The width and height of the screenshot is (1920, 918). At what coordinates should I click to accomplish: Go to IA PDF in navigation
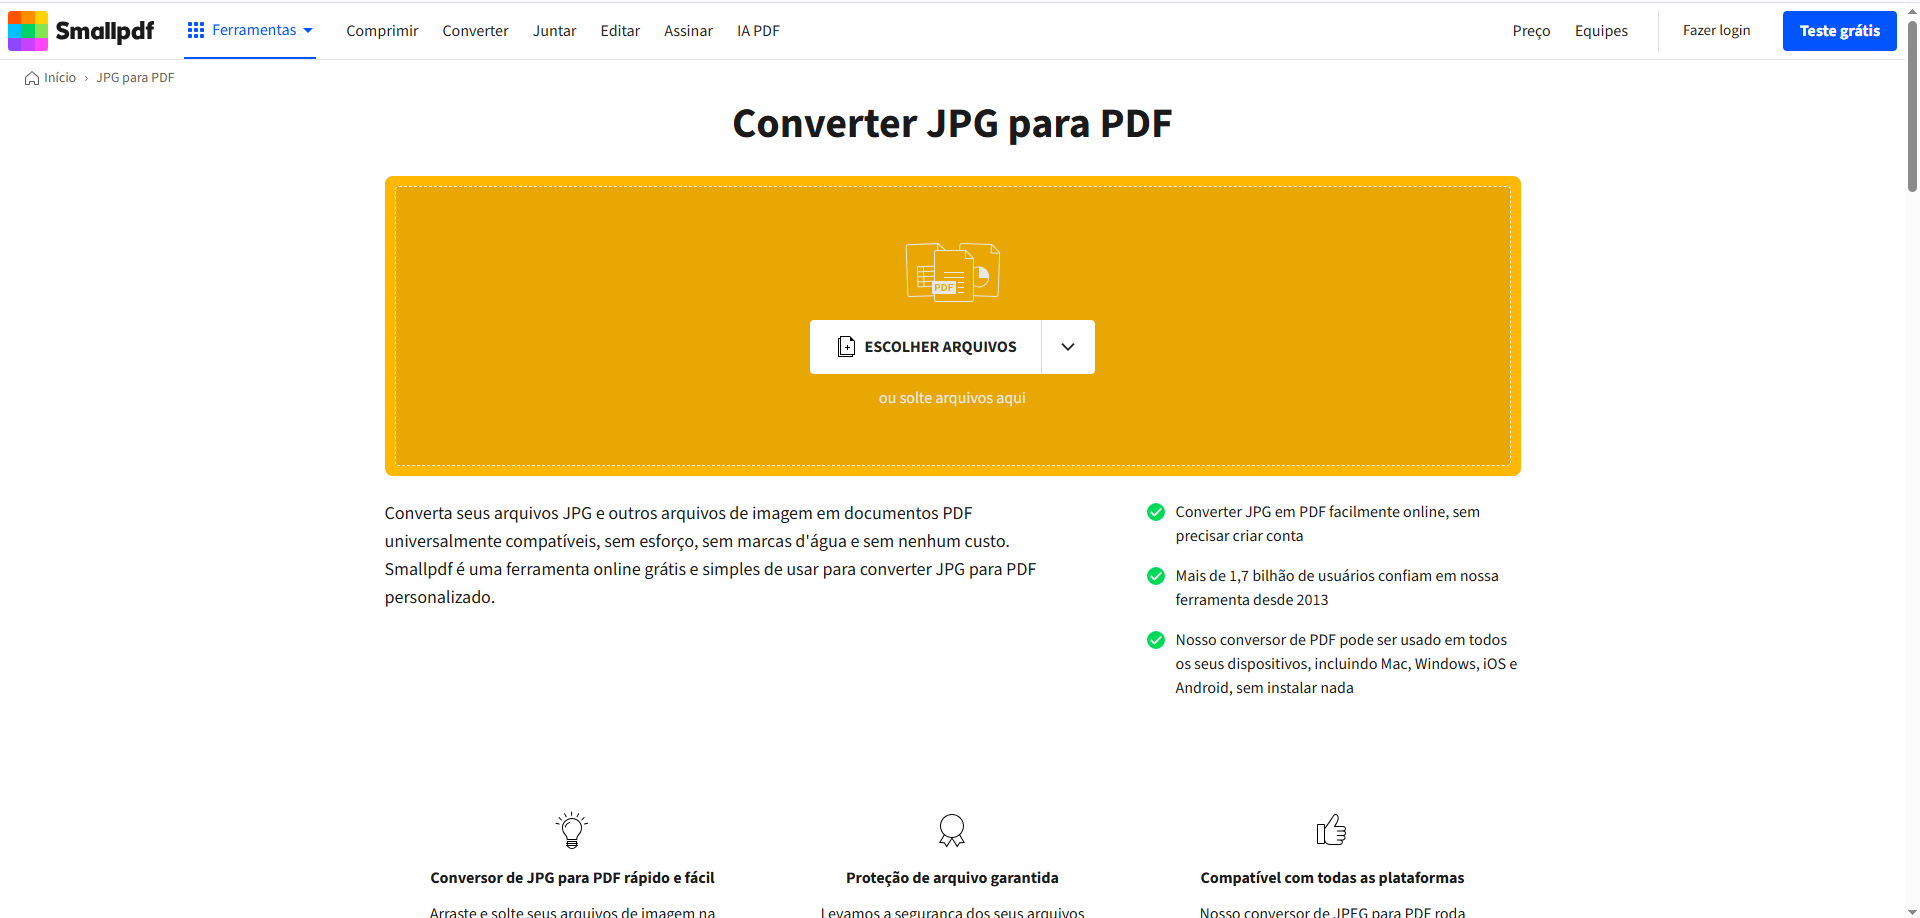758,31
